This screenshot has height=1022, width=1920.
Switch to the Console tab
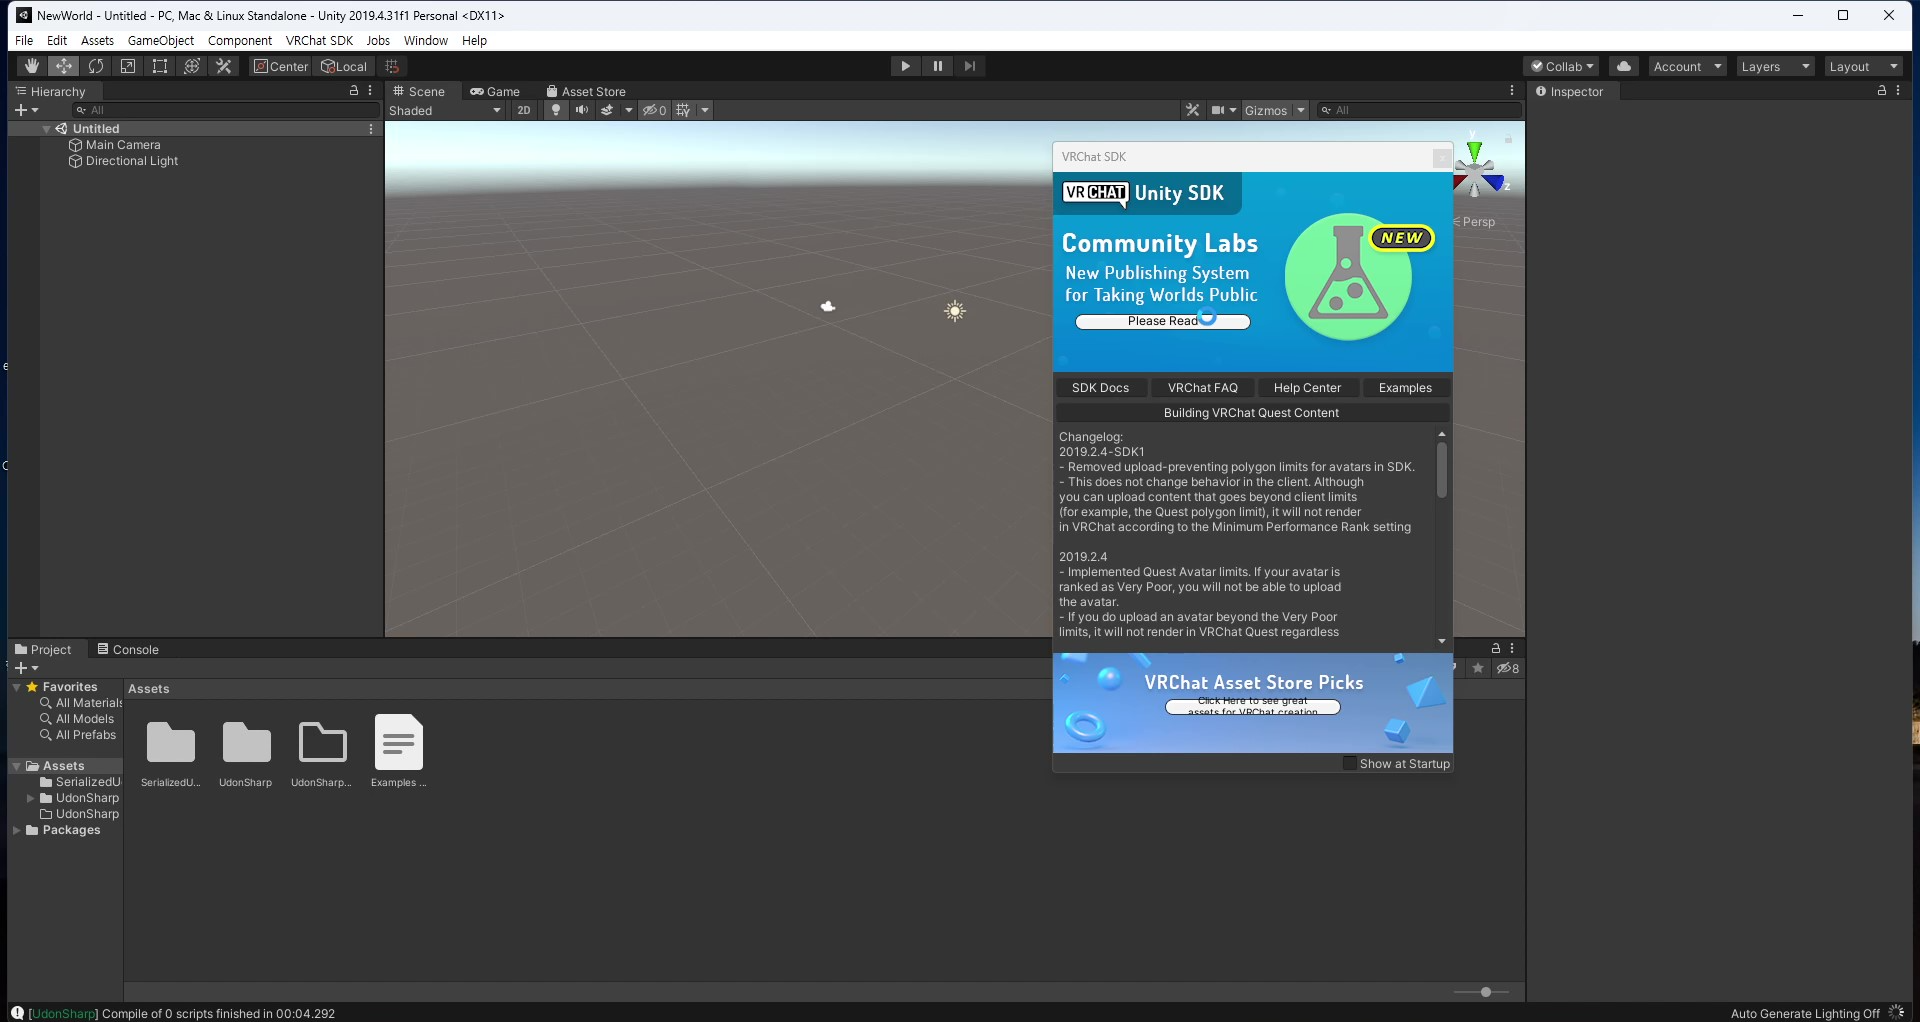tap(128, 649)
